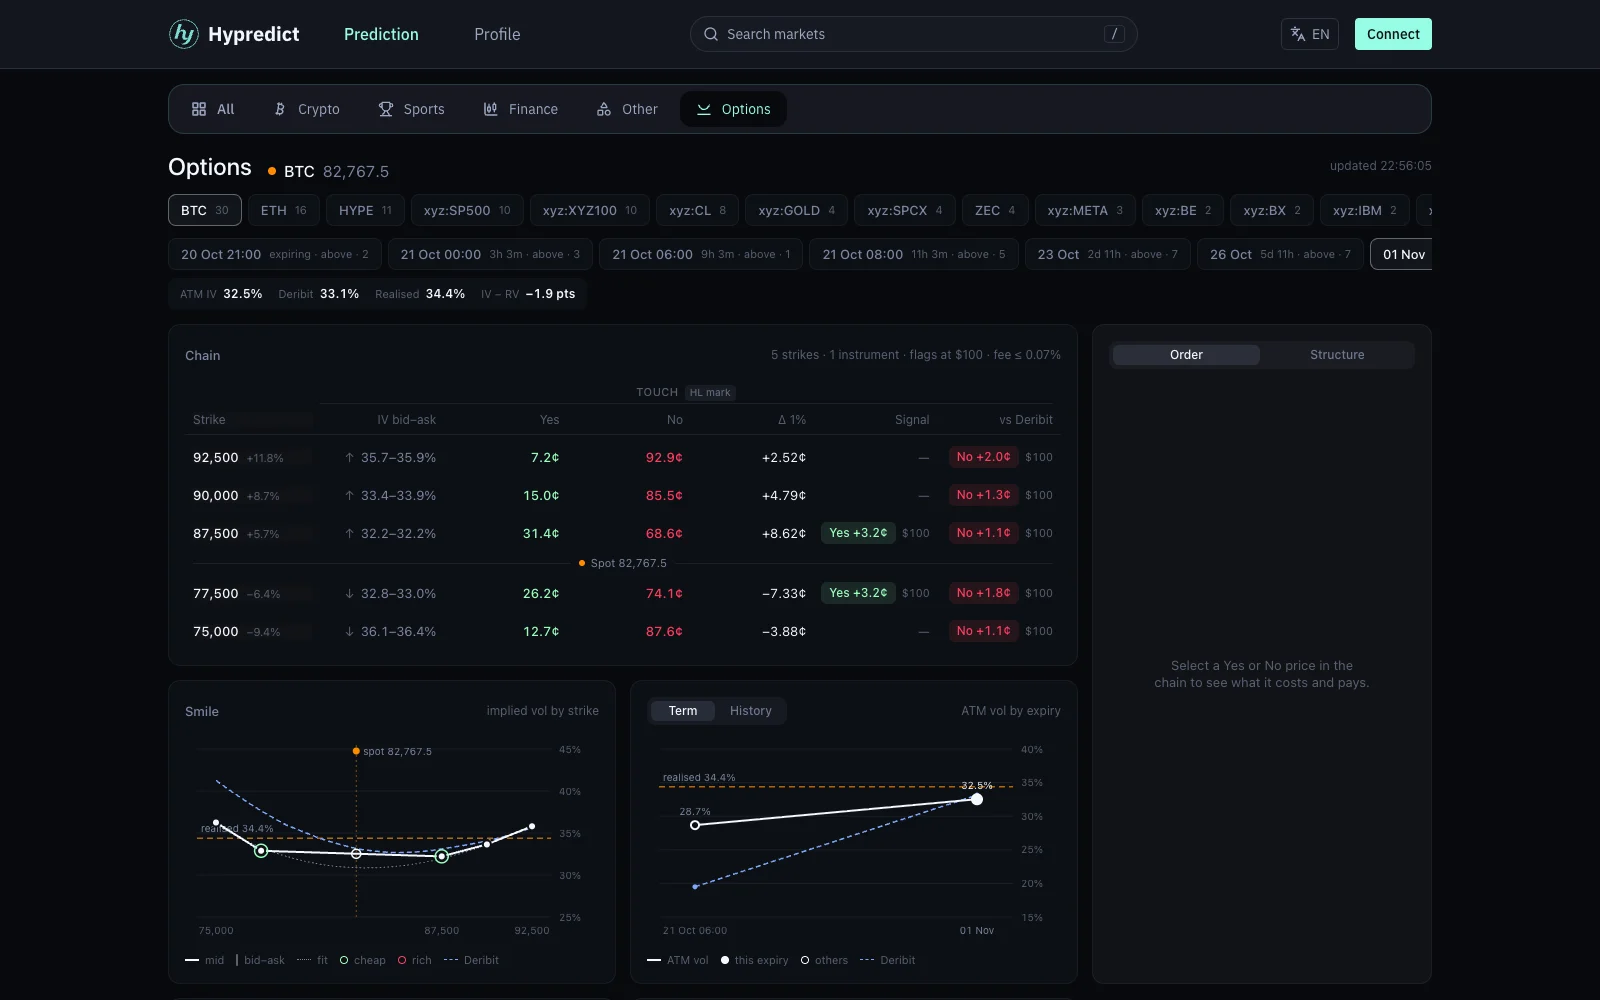Click the search magnifier icon
The image size is (1600, 1000).
711,34
